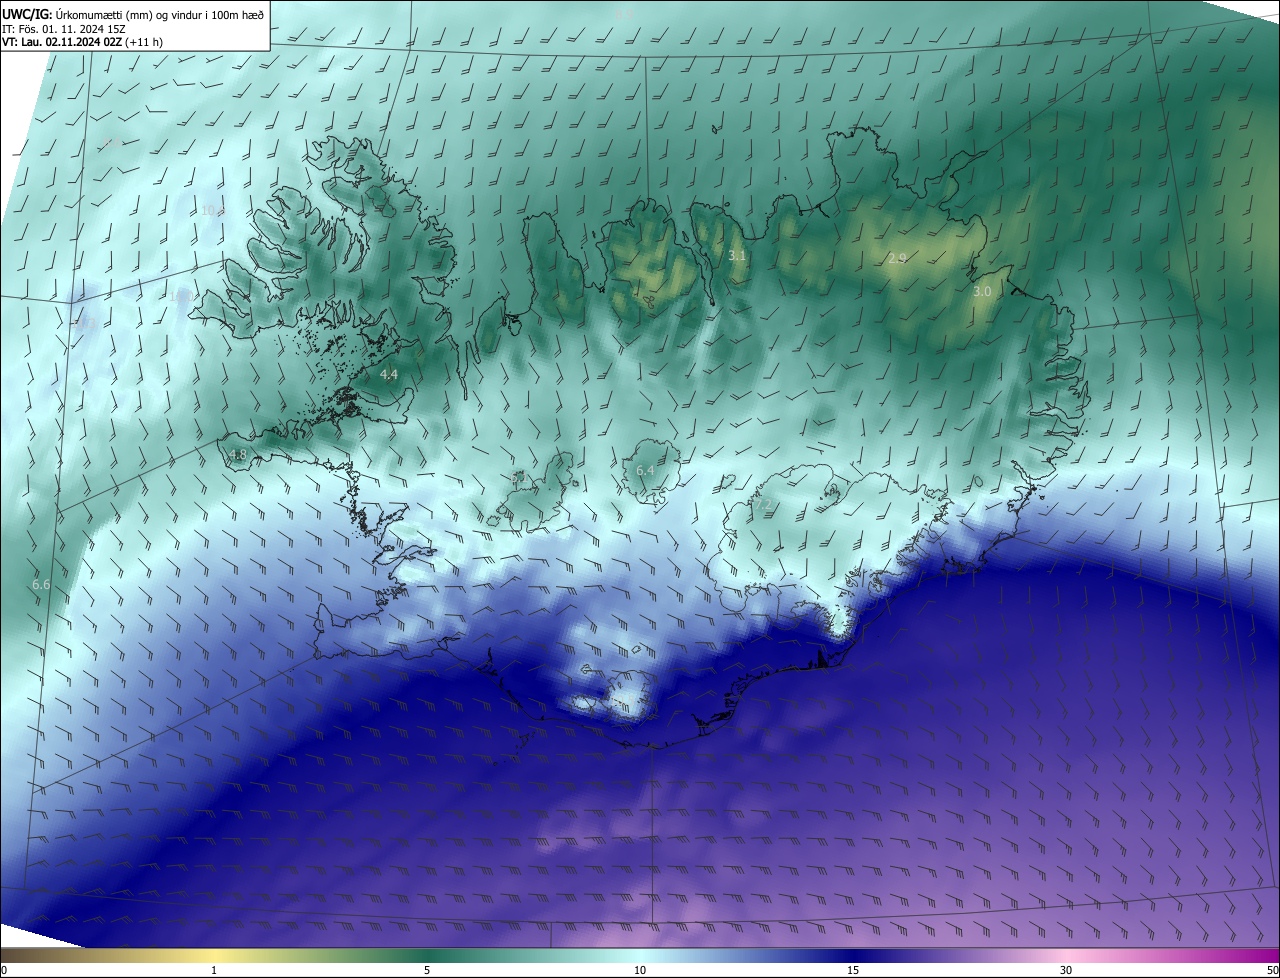Click the '30' tick on the color scale
This screenshot has height=978, width=1280.
[x=1066, y=970]
